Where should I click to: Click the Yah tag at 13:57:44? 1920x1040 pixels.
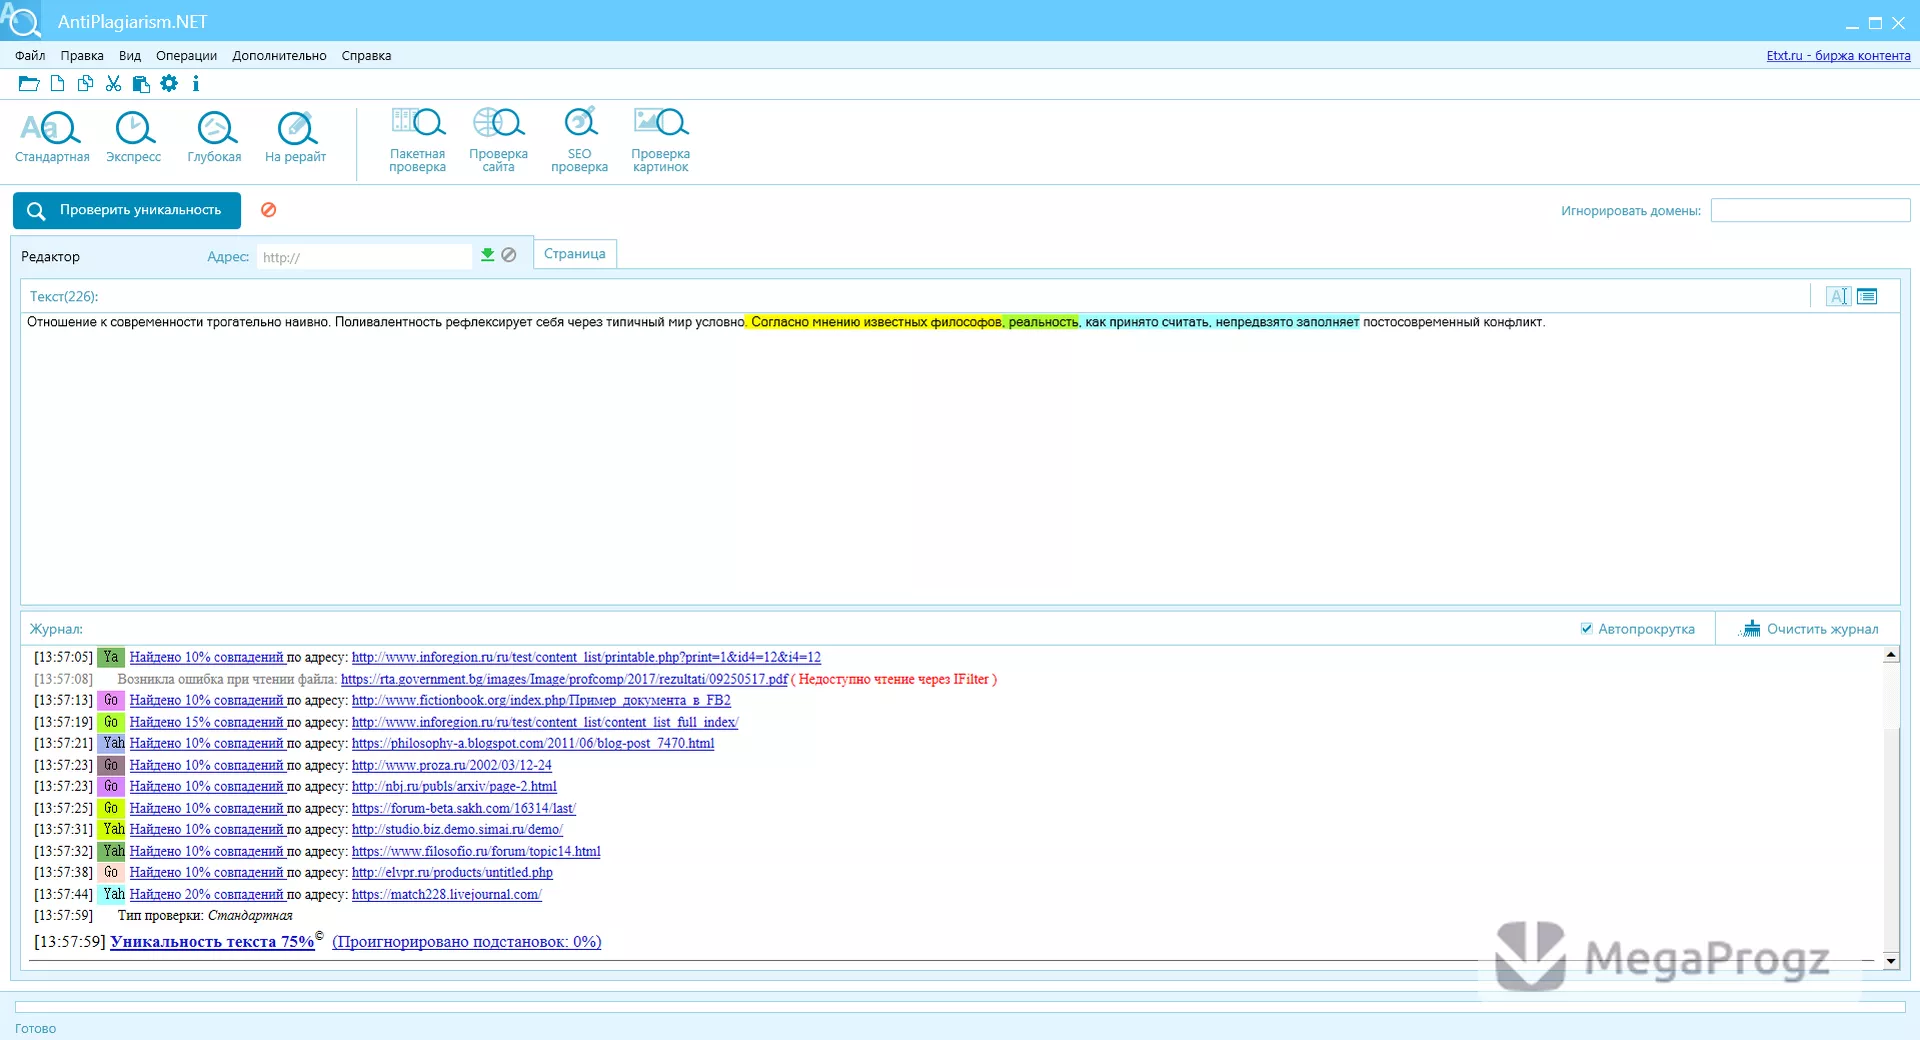[113, 895]
